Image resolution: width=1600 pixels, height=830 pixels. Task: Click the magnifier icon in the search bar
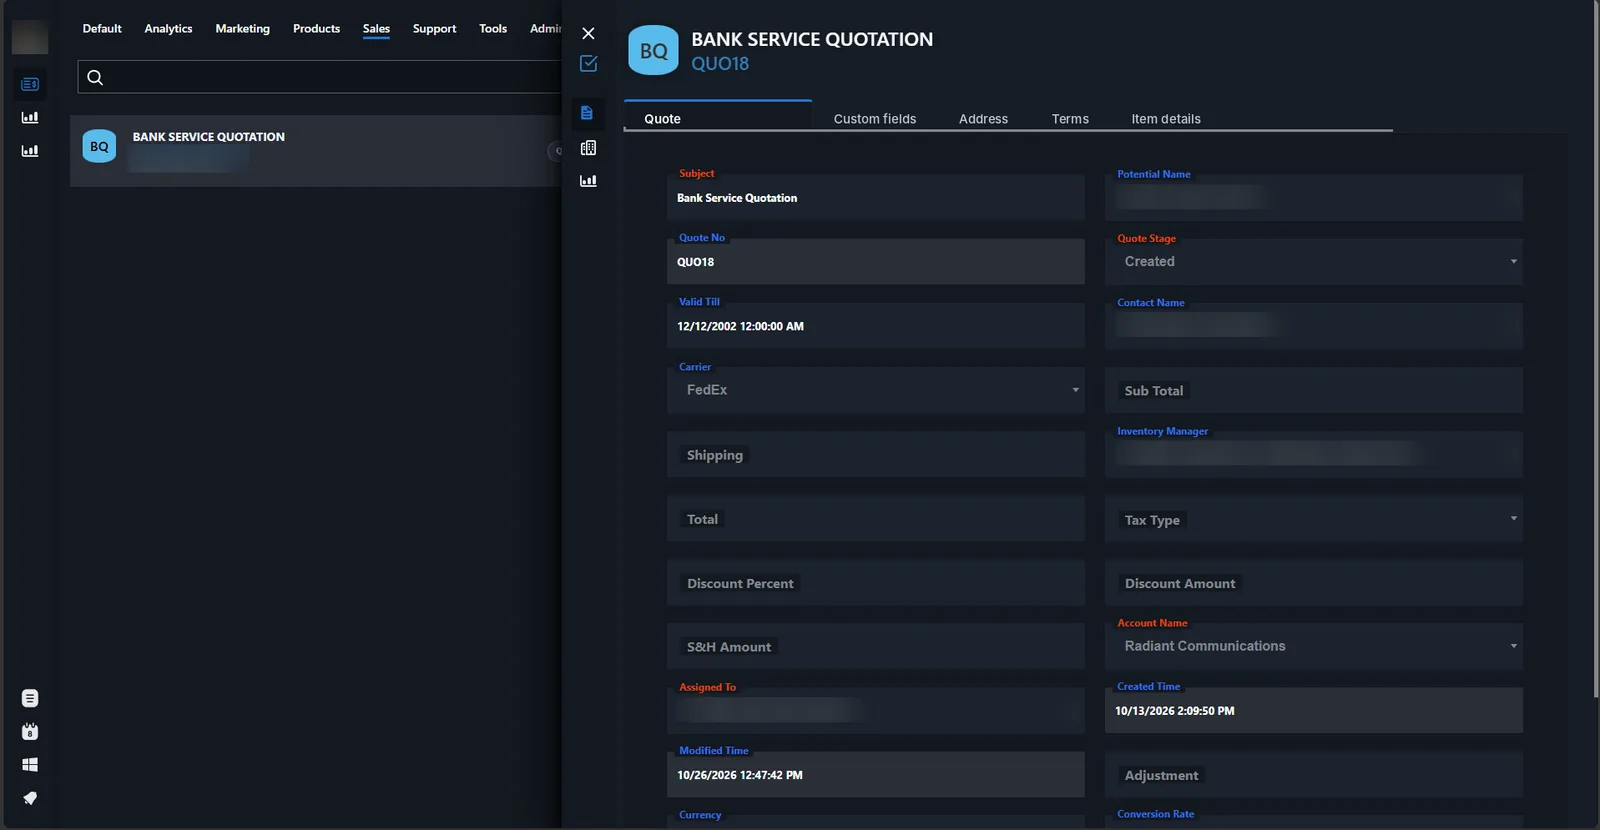point(95,77)
